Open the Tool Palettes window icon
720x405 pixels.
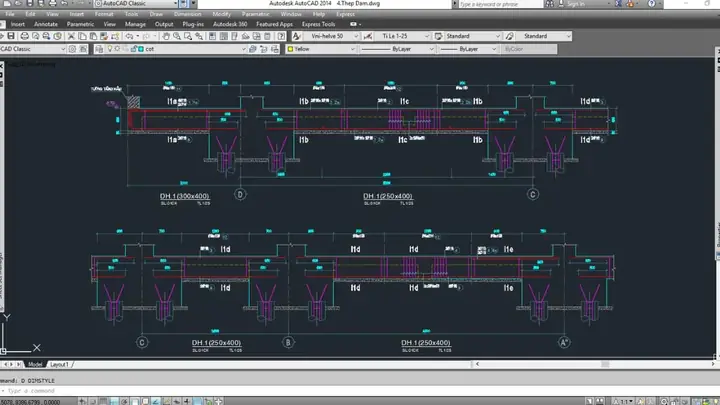pos(235,36)
